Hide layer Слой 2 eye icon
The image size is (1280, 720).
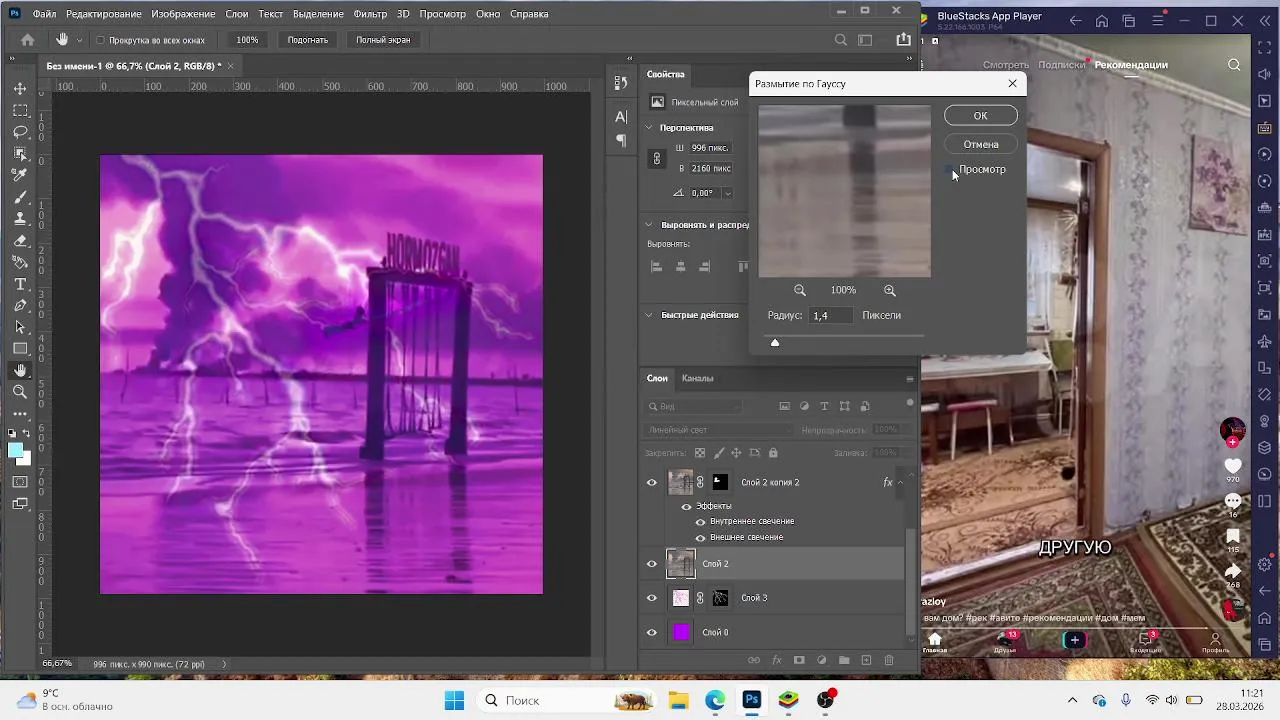[x=652, y=564]
